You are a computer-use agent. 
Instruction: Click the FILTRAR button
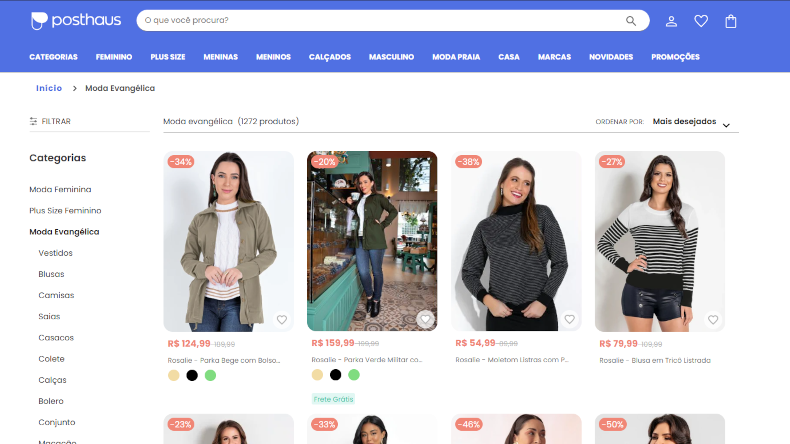[50, 121]
